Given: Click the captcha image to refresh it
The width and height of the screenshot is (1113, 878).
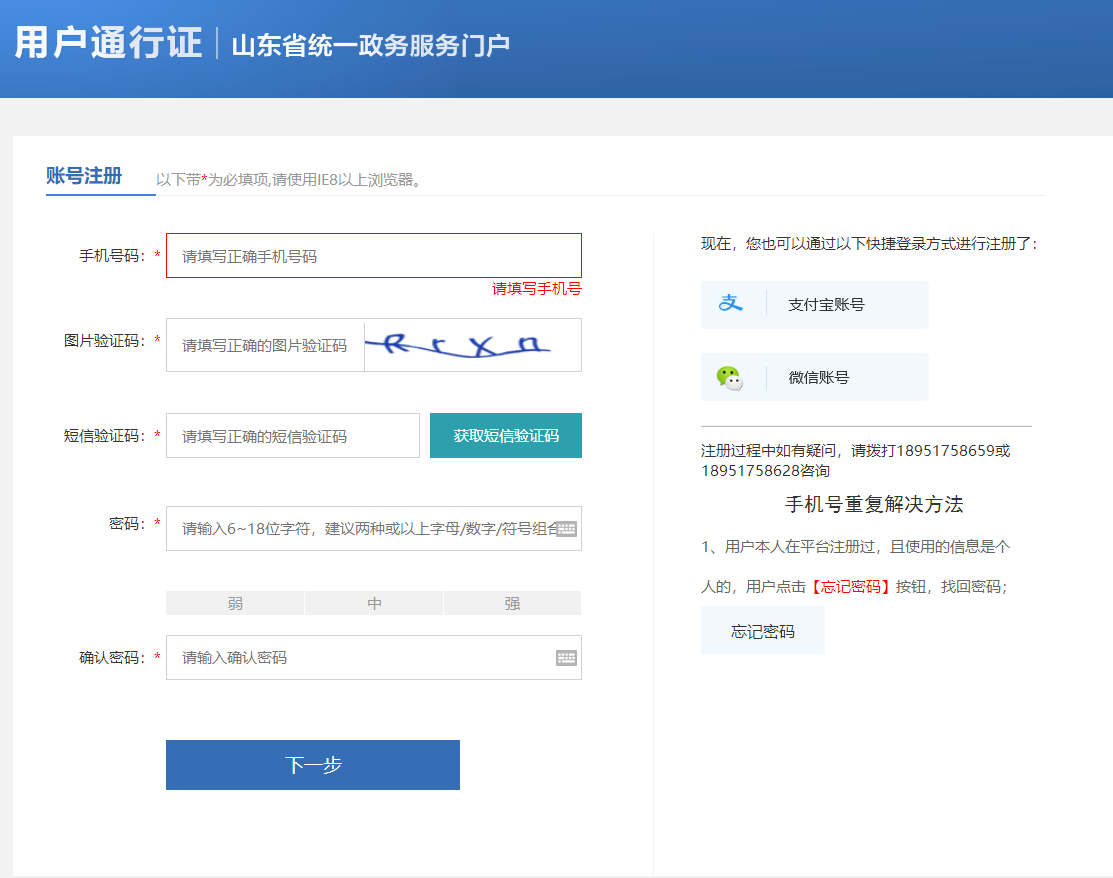Looking at the screenshot, I should click(472, 345).
